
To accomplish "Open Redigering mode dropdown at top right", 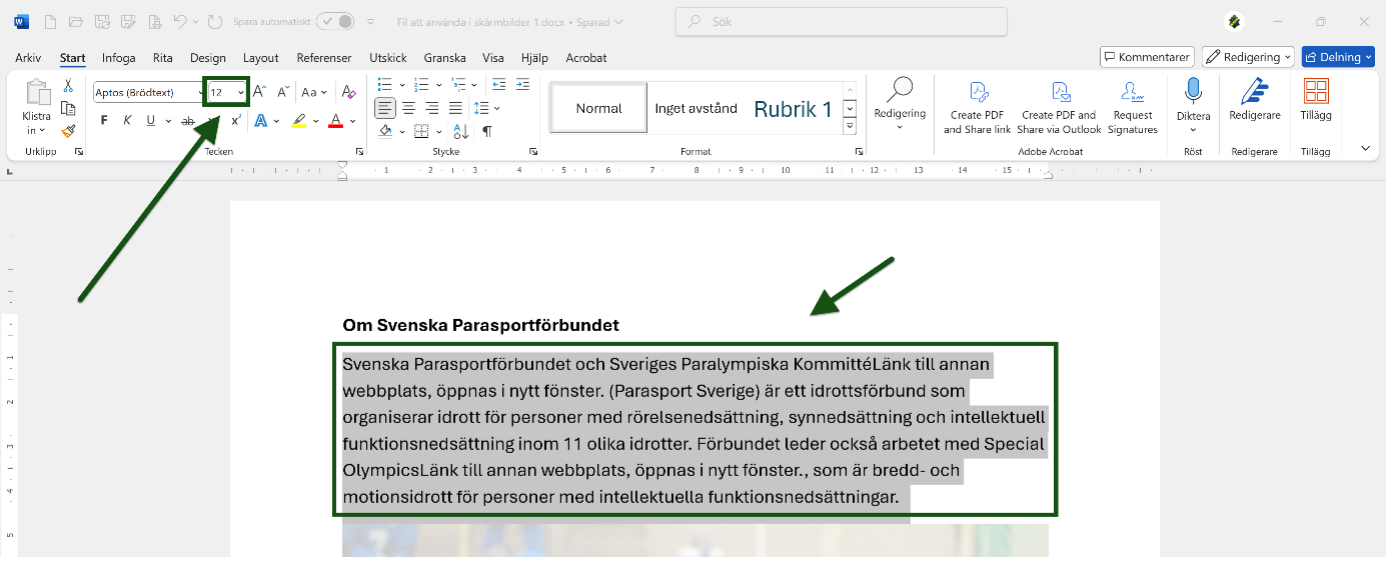I will (1248, 57).
